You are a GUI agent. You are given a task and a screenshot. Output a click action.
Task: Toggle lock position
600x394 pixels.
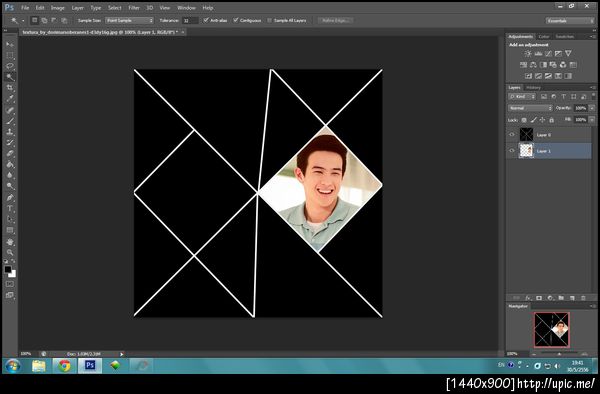542,120
